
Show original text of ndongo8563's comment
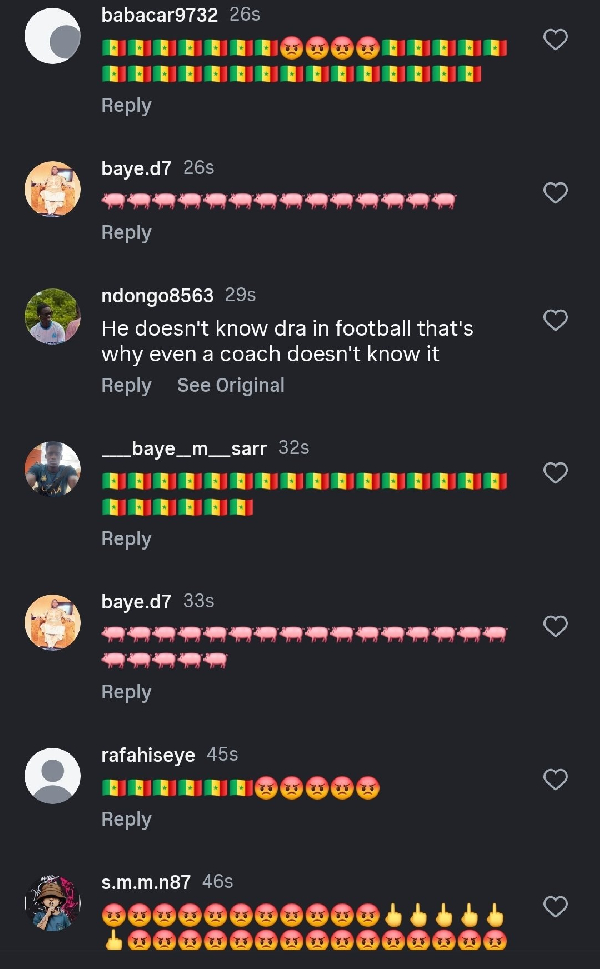click(x=230, y=386)
